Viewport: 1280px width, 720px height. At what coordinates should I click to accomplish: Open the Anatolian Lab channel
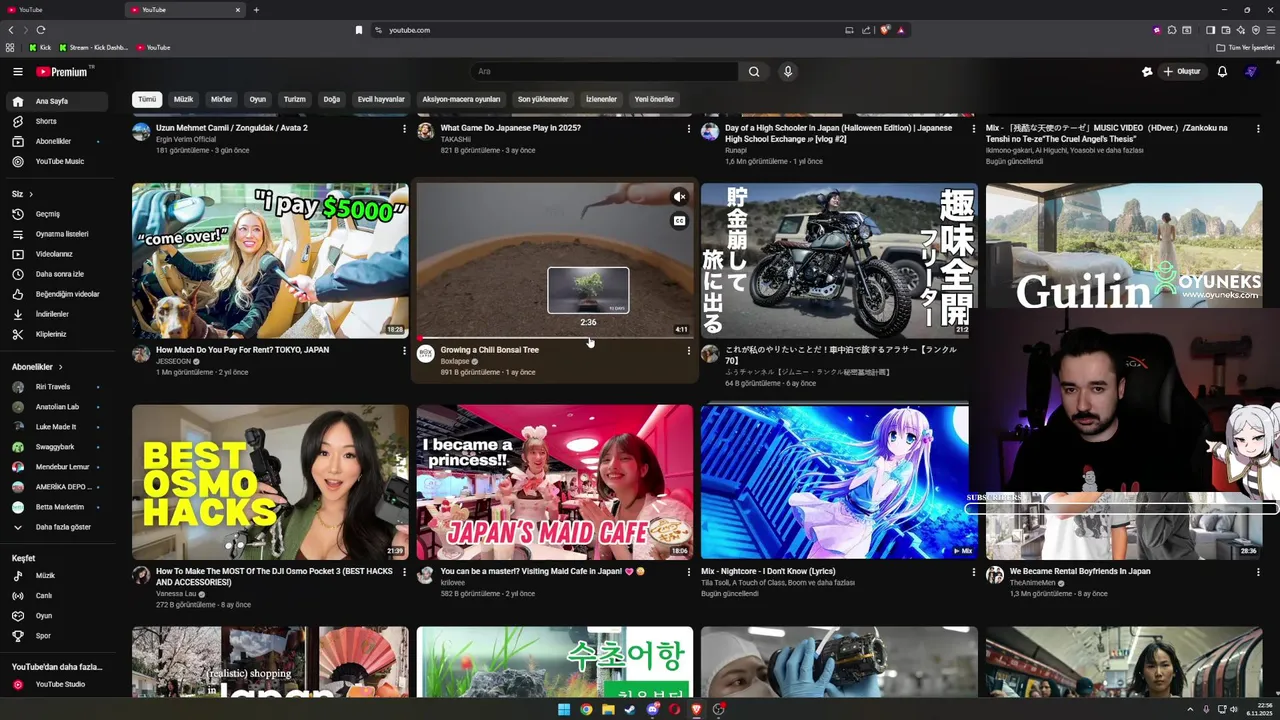point(57,407)
